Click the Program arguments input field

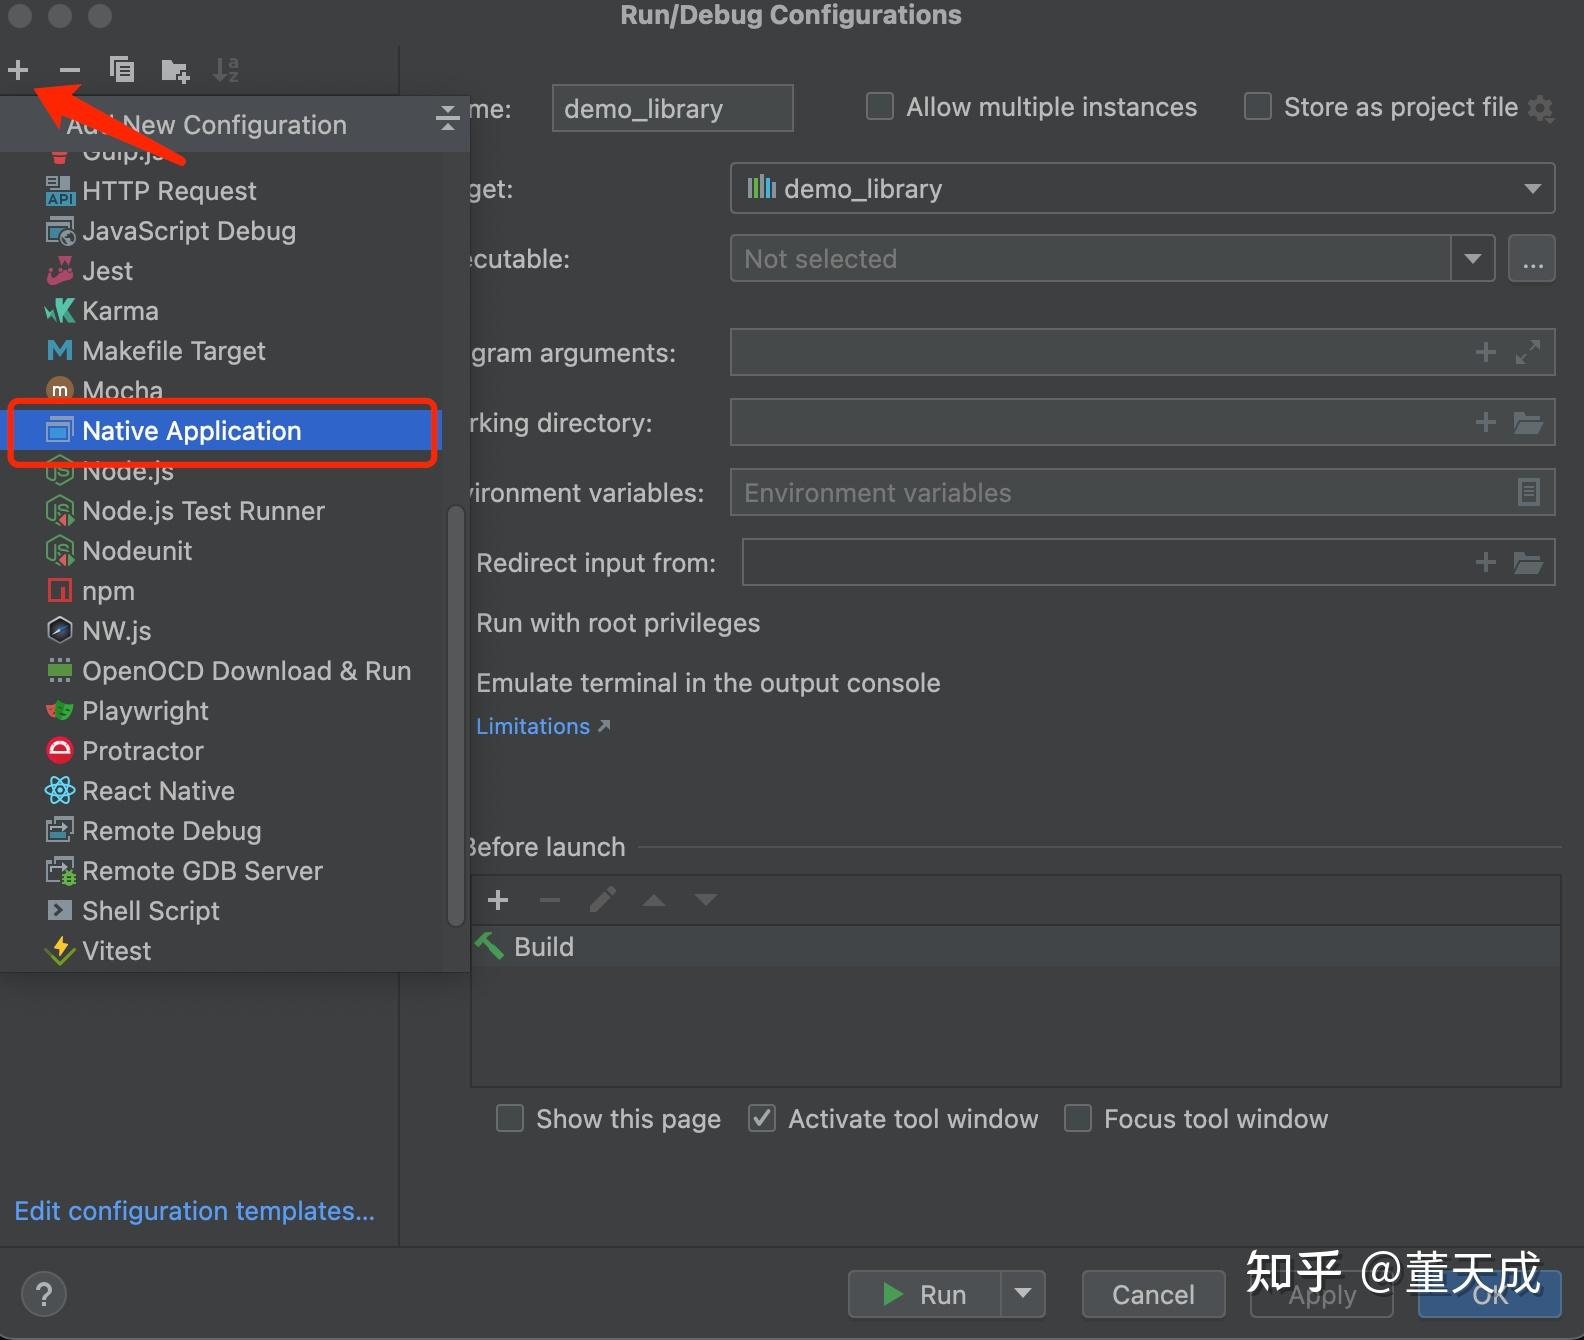point(1142,352)
